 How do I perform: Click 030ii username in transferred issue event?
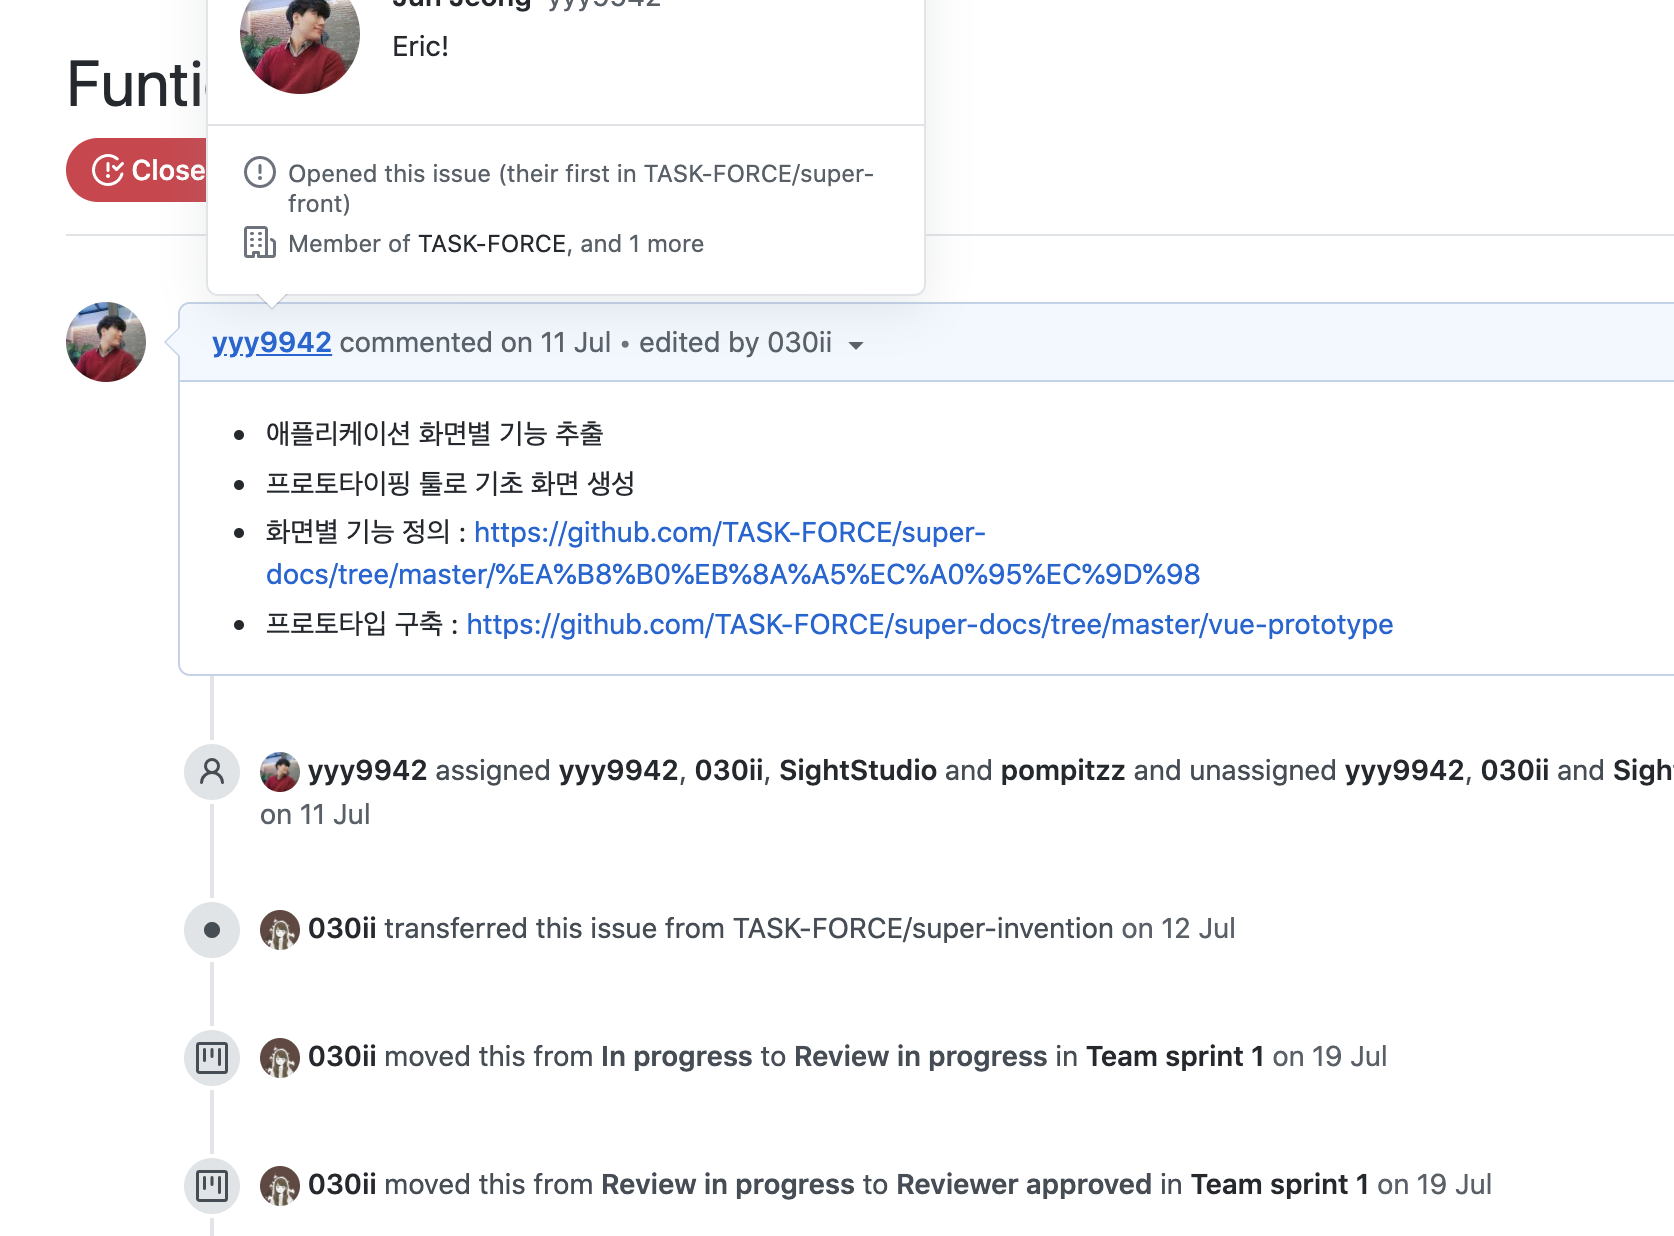342,928
